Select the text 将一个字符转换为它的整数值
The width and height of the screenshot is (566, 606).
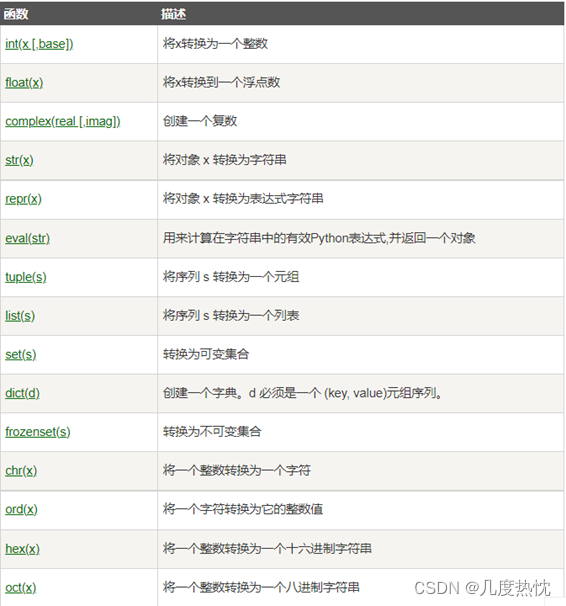point(243,509)
